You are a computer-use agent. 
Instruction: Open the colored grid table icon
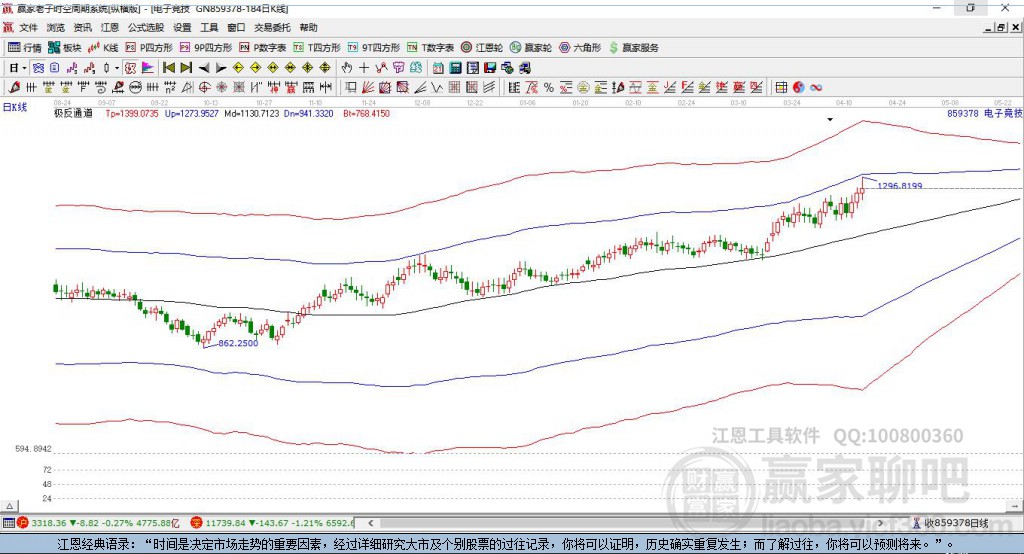(x=781, y=88)
